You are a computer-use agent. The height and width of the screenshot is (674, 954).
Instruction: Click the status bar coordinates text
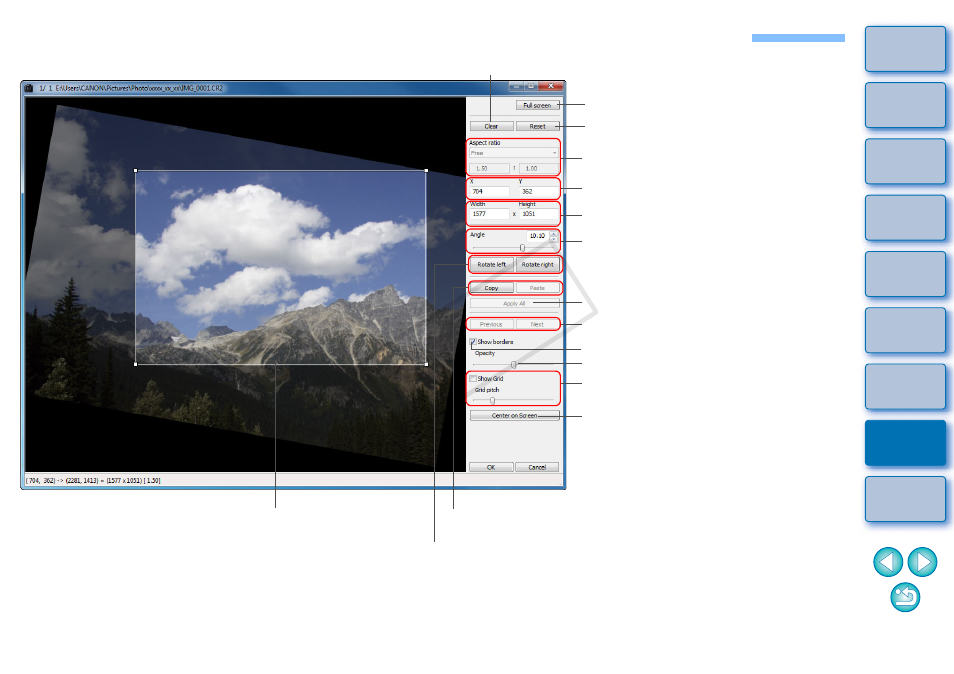(92, 481)
